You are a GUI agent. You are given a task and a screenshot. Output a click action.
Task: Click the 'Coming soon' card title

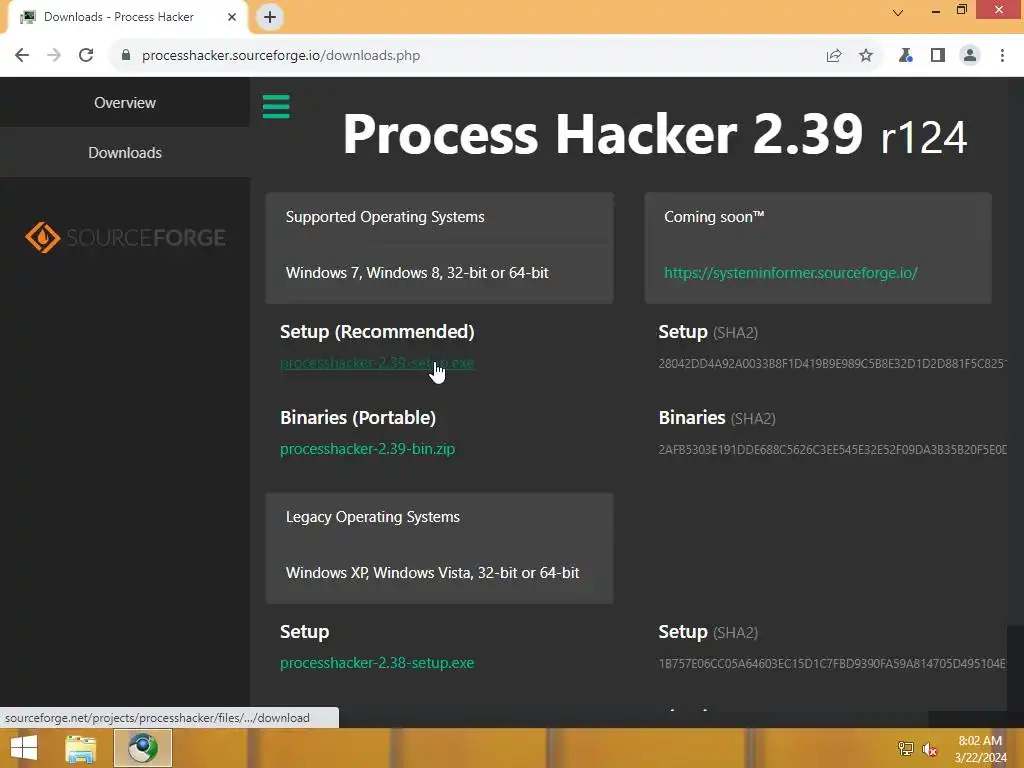(714, 217)
